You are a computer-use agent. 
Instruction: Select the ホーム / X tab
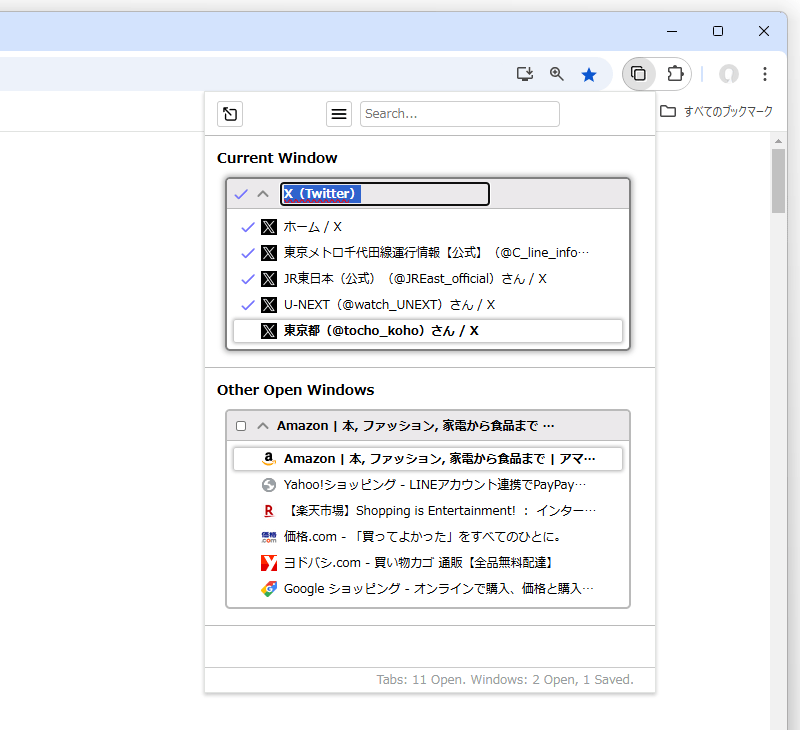pyautogui.click(x=428, y=227)
